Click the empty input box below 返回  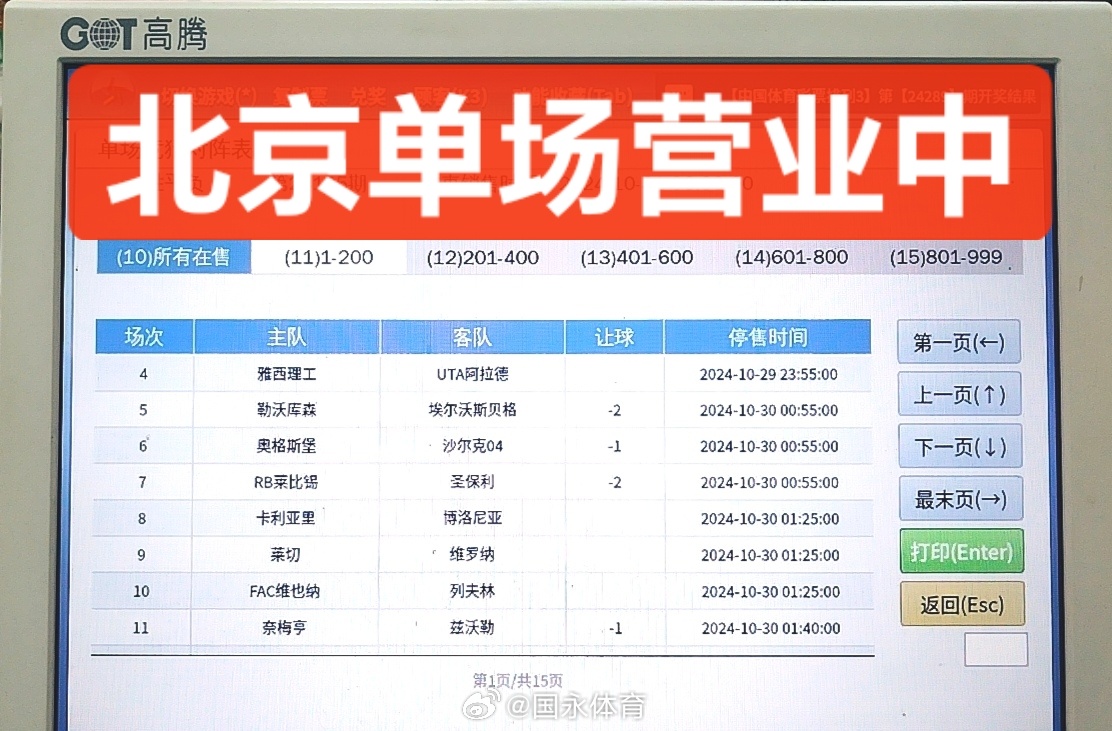[x=996, y=649]
